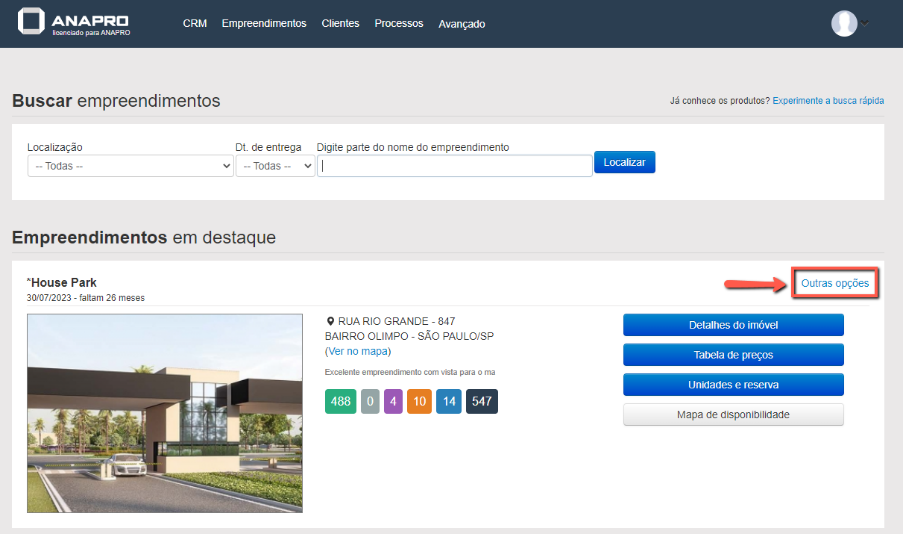Open the Experimente a busca rápida link
The height and width of the screenshot is (534, 903).
(828, 101)
